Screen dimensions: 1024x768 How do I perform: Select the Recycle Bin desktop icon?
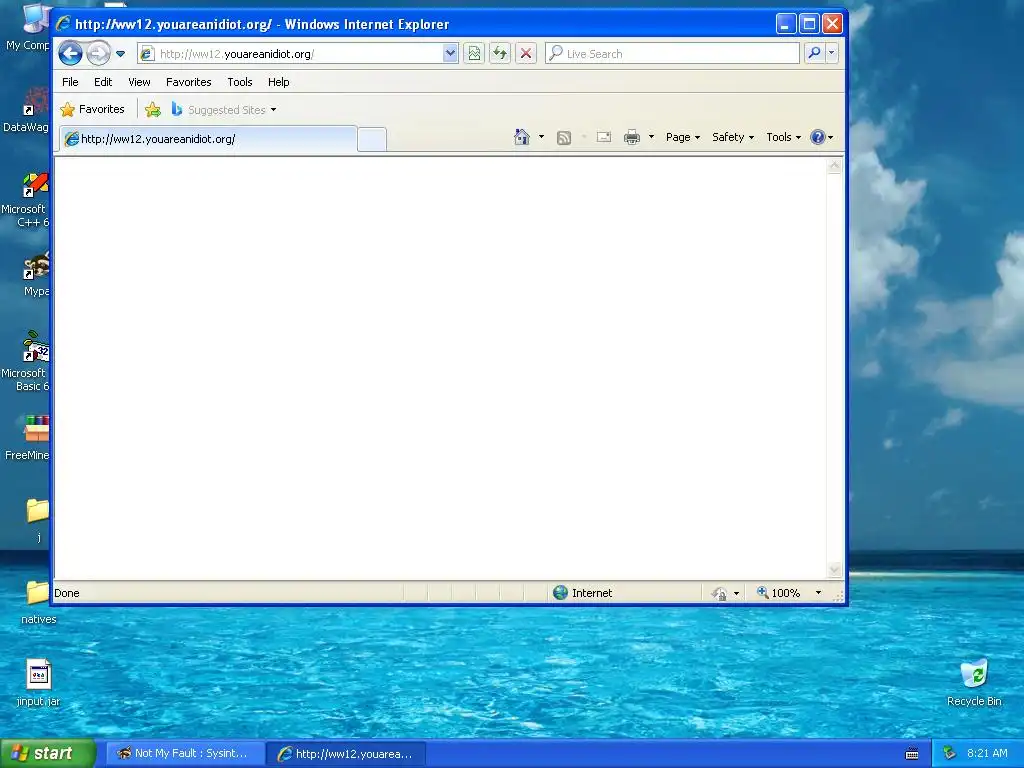click(974, 682)
